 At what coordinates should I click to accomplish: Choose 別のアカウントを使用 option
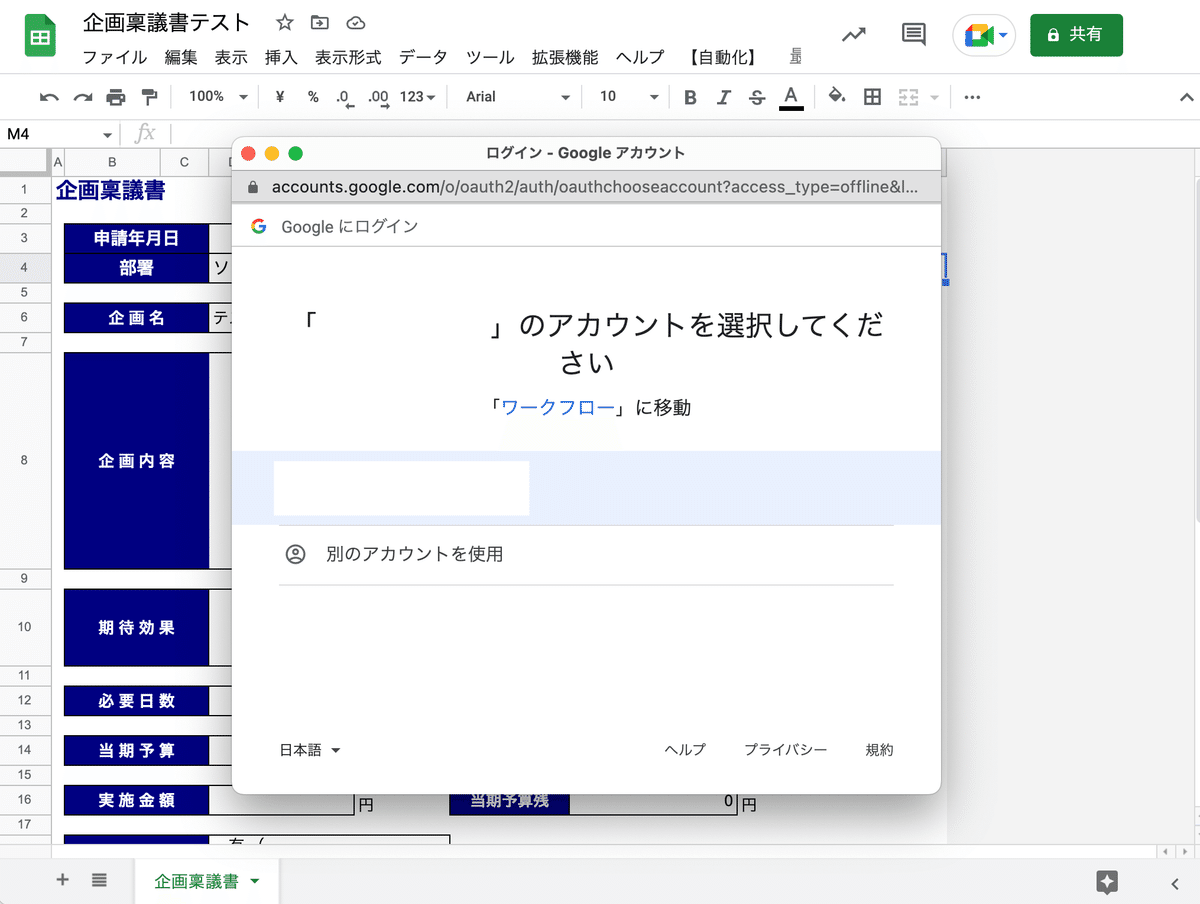click(x=586, y=554)
